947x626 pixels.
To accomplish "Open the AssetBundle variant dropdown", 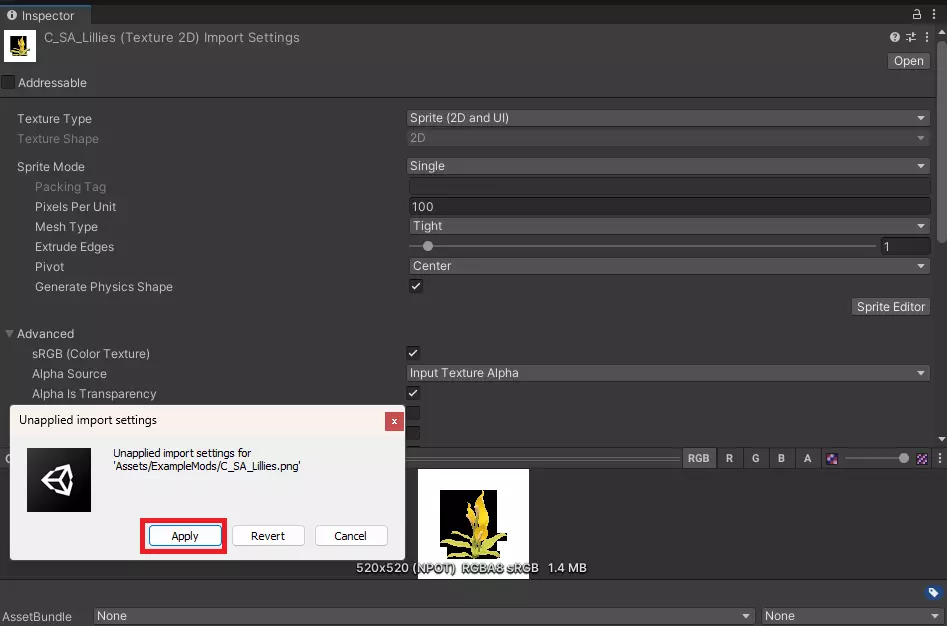I will tap(853, 616).
